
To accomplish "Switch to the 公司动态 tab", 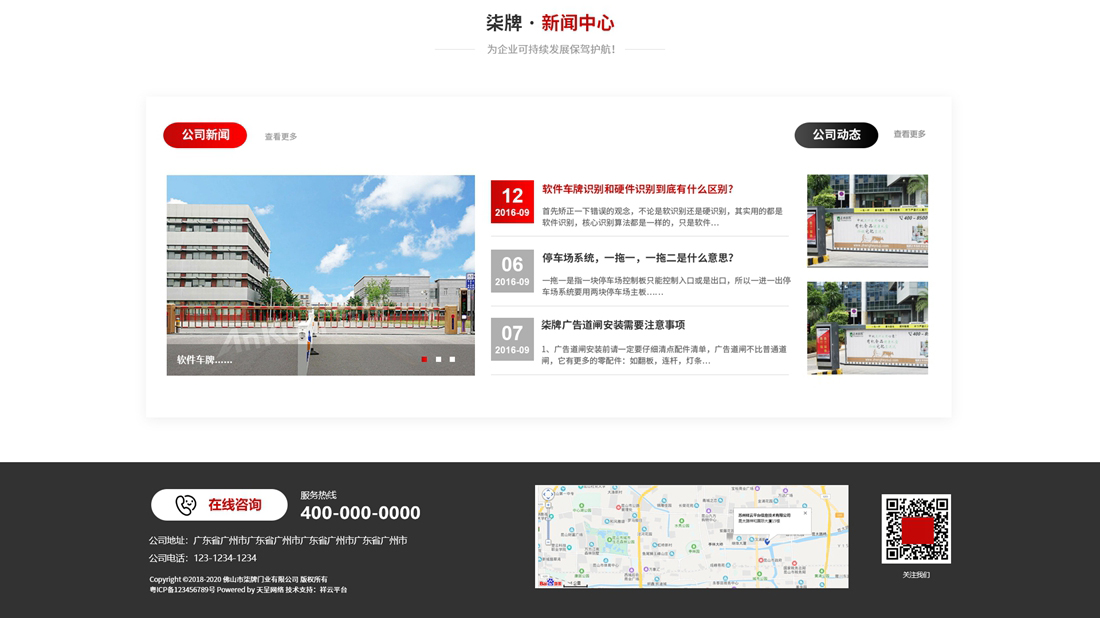I will click(x=836, y=135).
